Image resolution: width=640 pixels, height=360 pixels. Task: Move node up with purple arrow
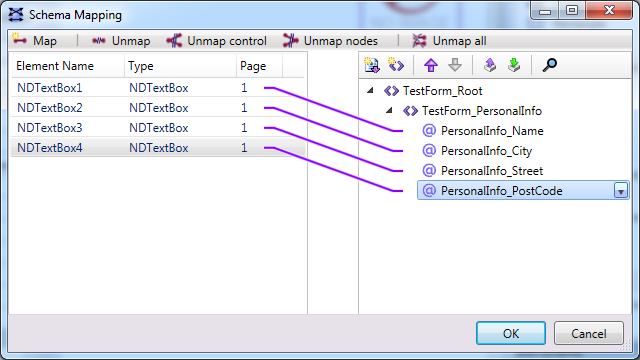[x=431, y=65]
